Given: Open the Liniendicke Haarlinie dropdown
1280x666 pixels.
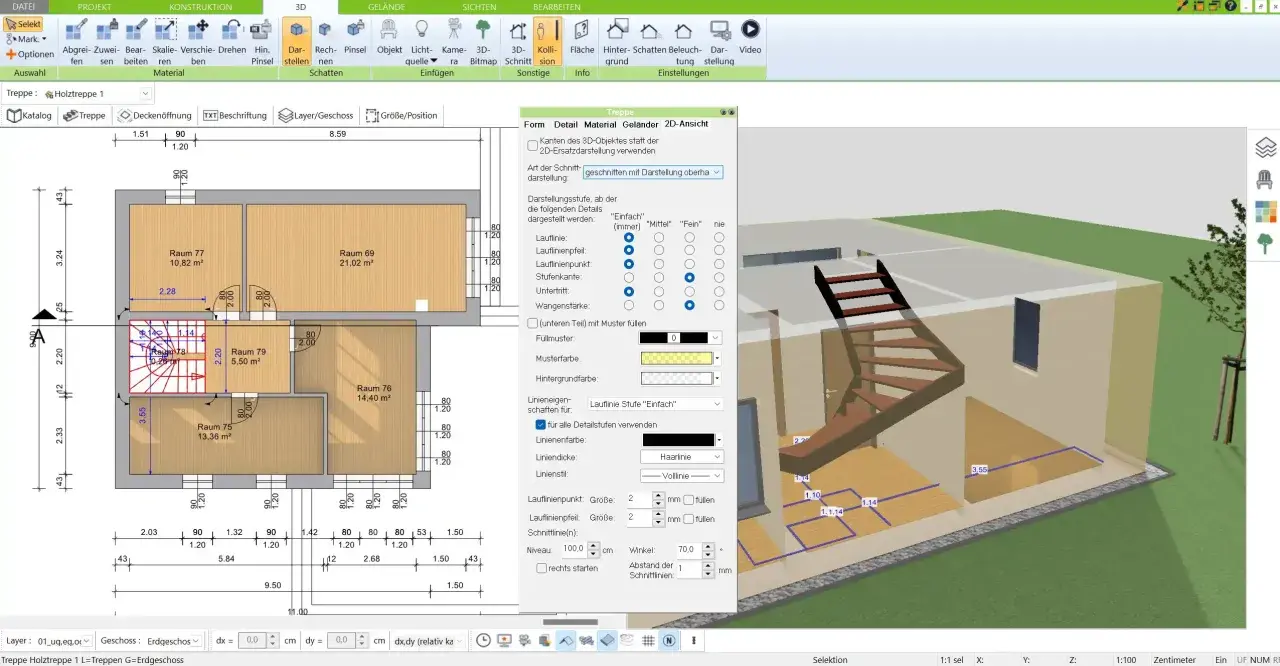Looking at the screenshot, I should tap(681, 456).
